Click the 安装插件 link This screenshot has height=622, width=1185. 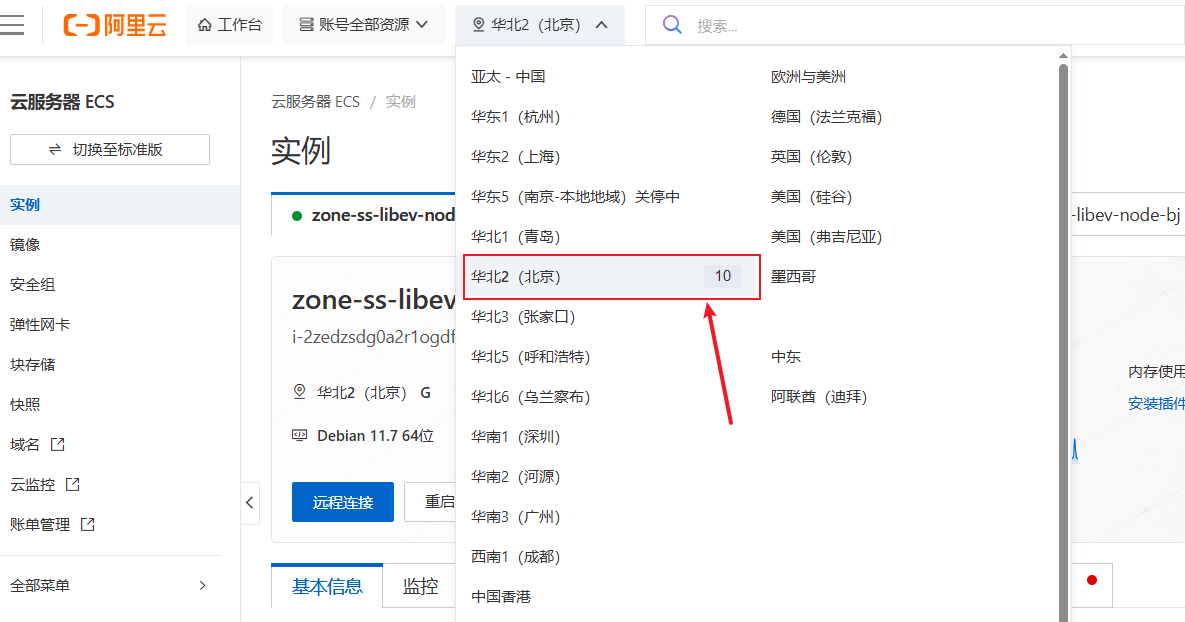(1156, 404)
